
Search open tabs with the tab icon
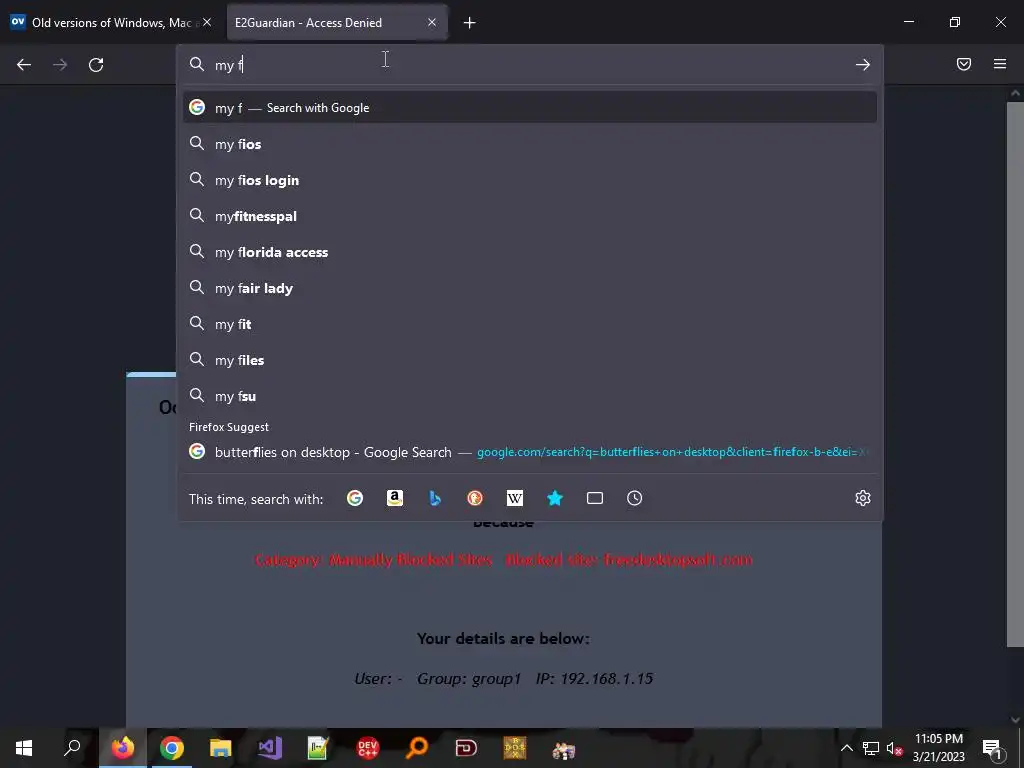point(595,498)
